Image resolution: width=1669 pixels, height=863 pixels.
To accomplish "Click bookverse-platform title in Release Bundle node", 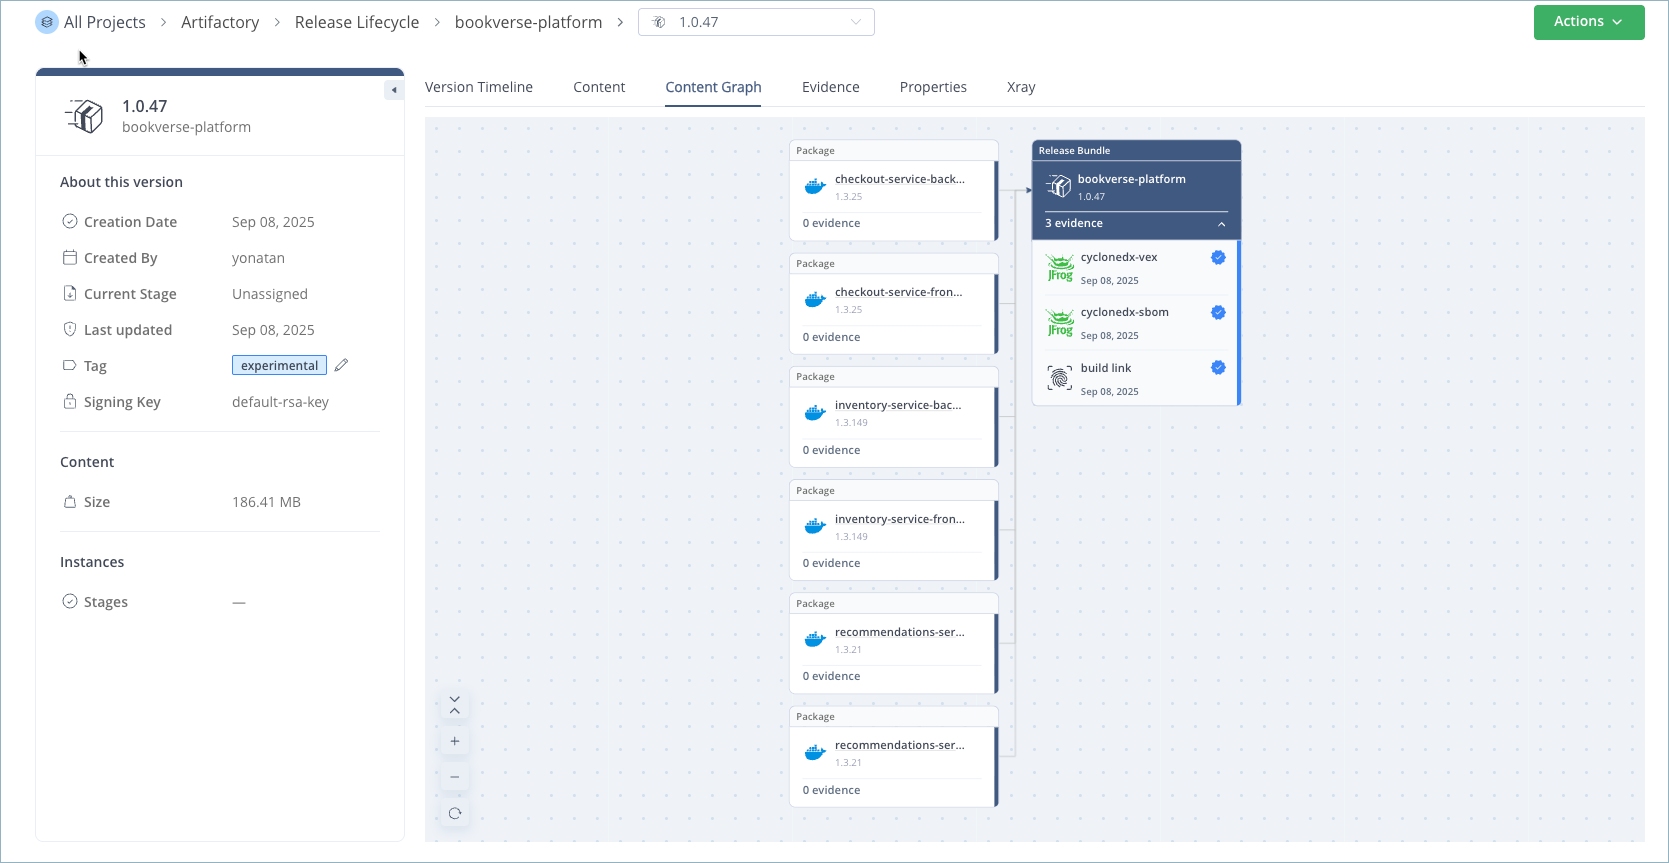I will pos(1131,179).
